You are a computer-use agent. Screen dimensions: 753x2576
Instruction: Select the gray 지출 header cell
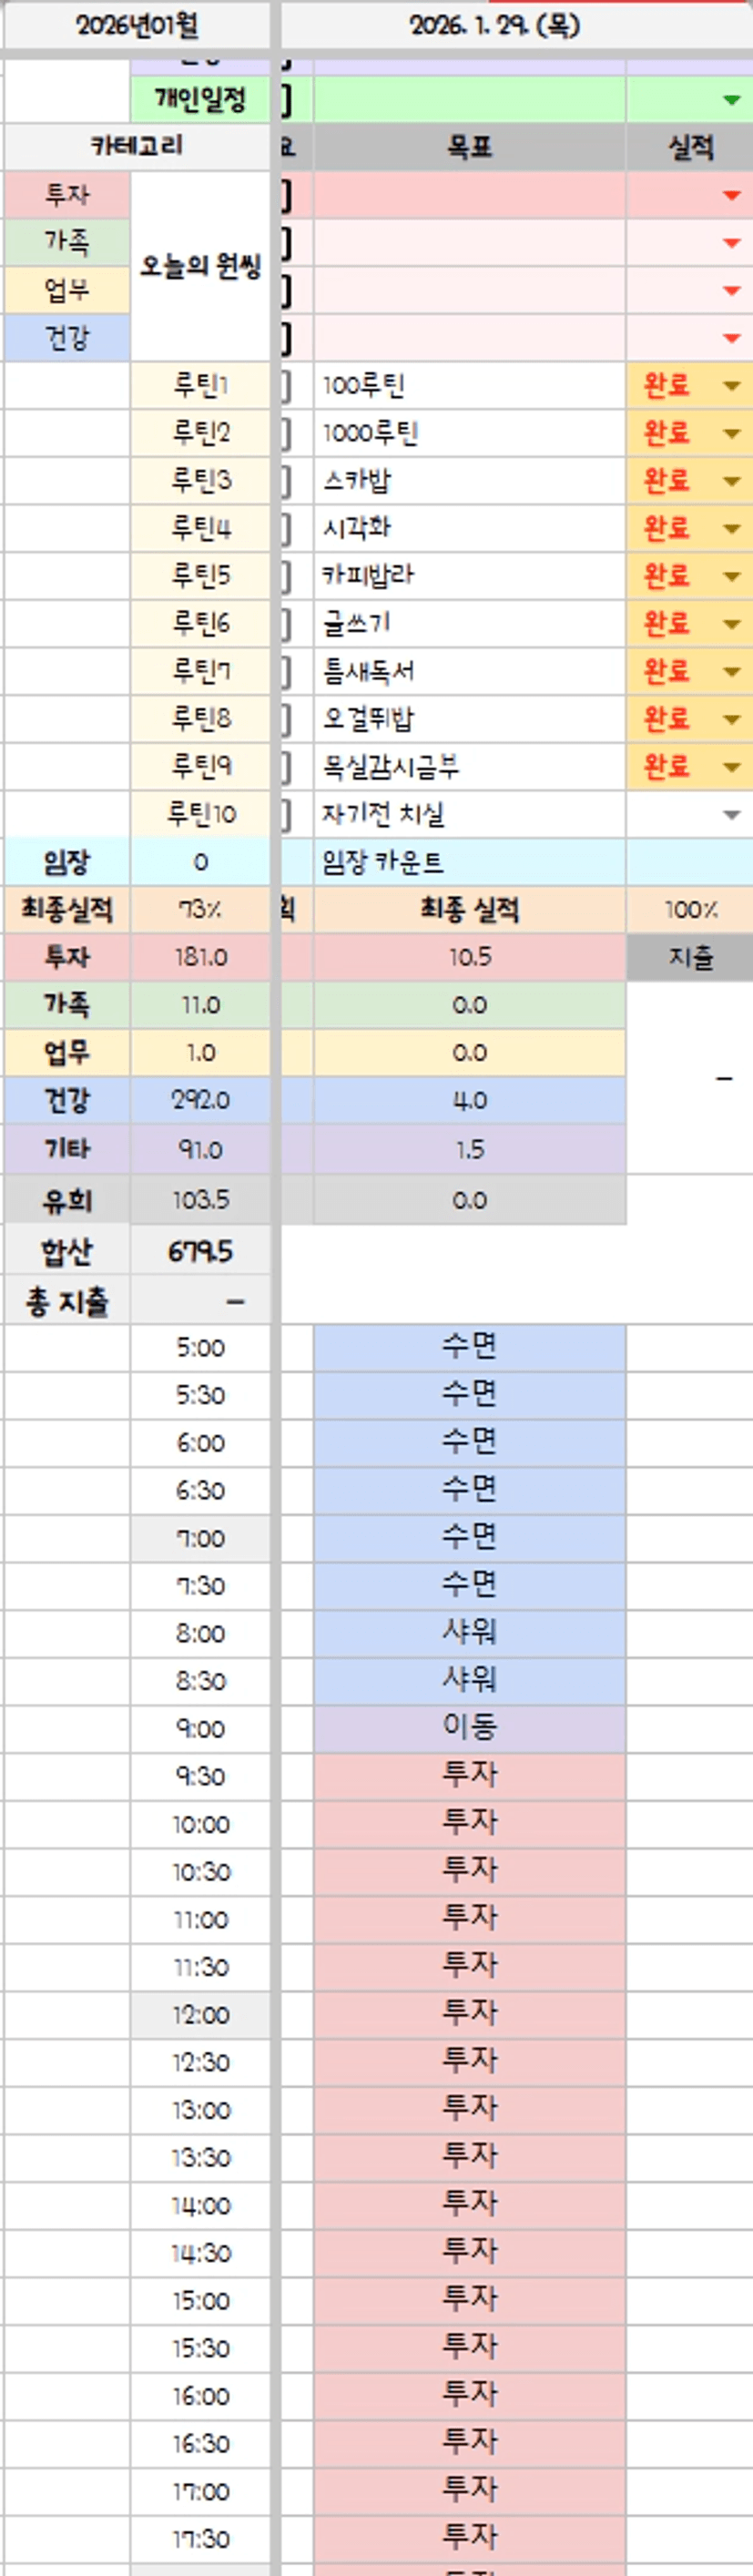[x=690, y=958]
